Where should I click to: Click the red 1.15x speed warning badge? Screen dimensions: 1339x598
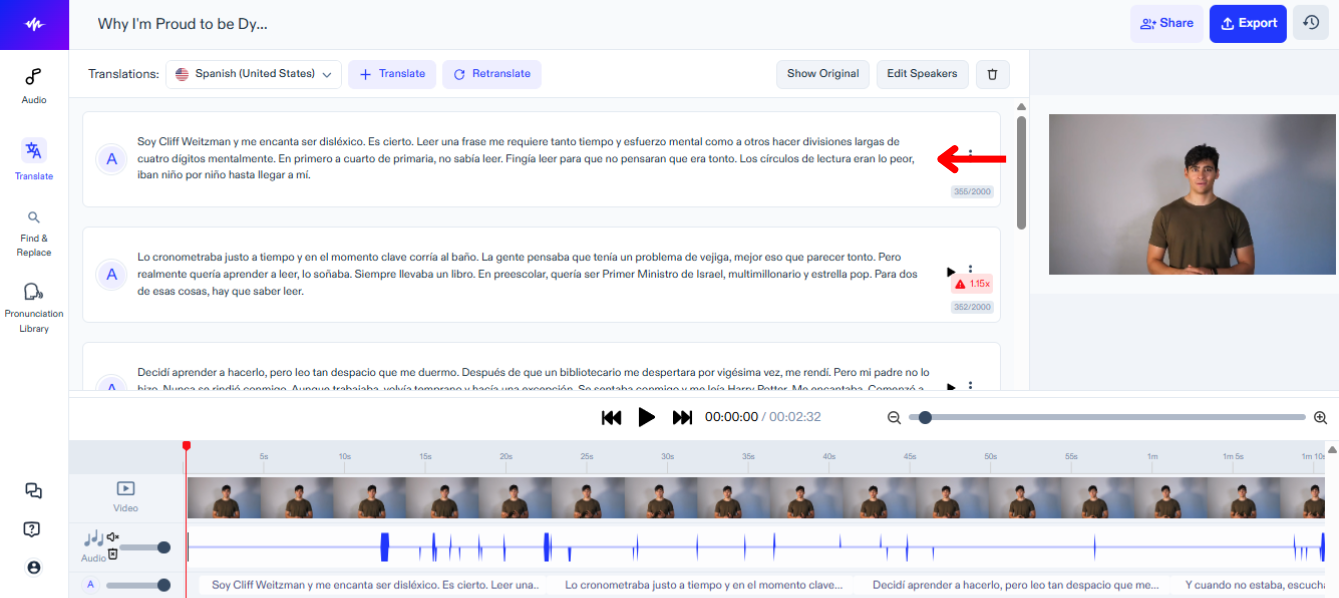coord(970,285)
